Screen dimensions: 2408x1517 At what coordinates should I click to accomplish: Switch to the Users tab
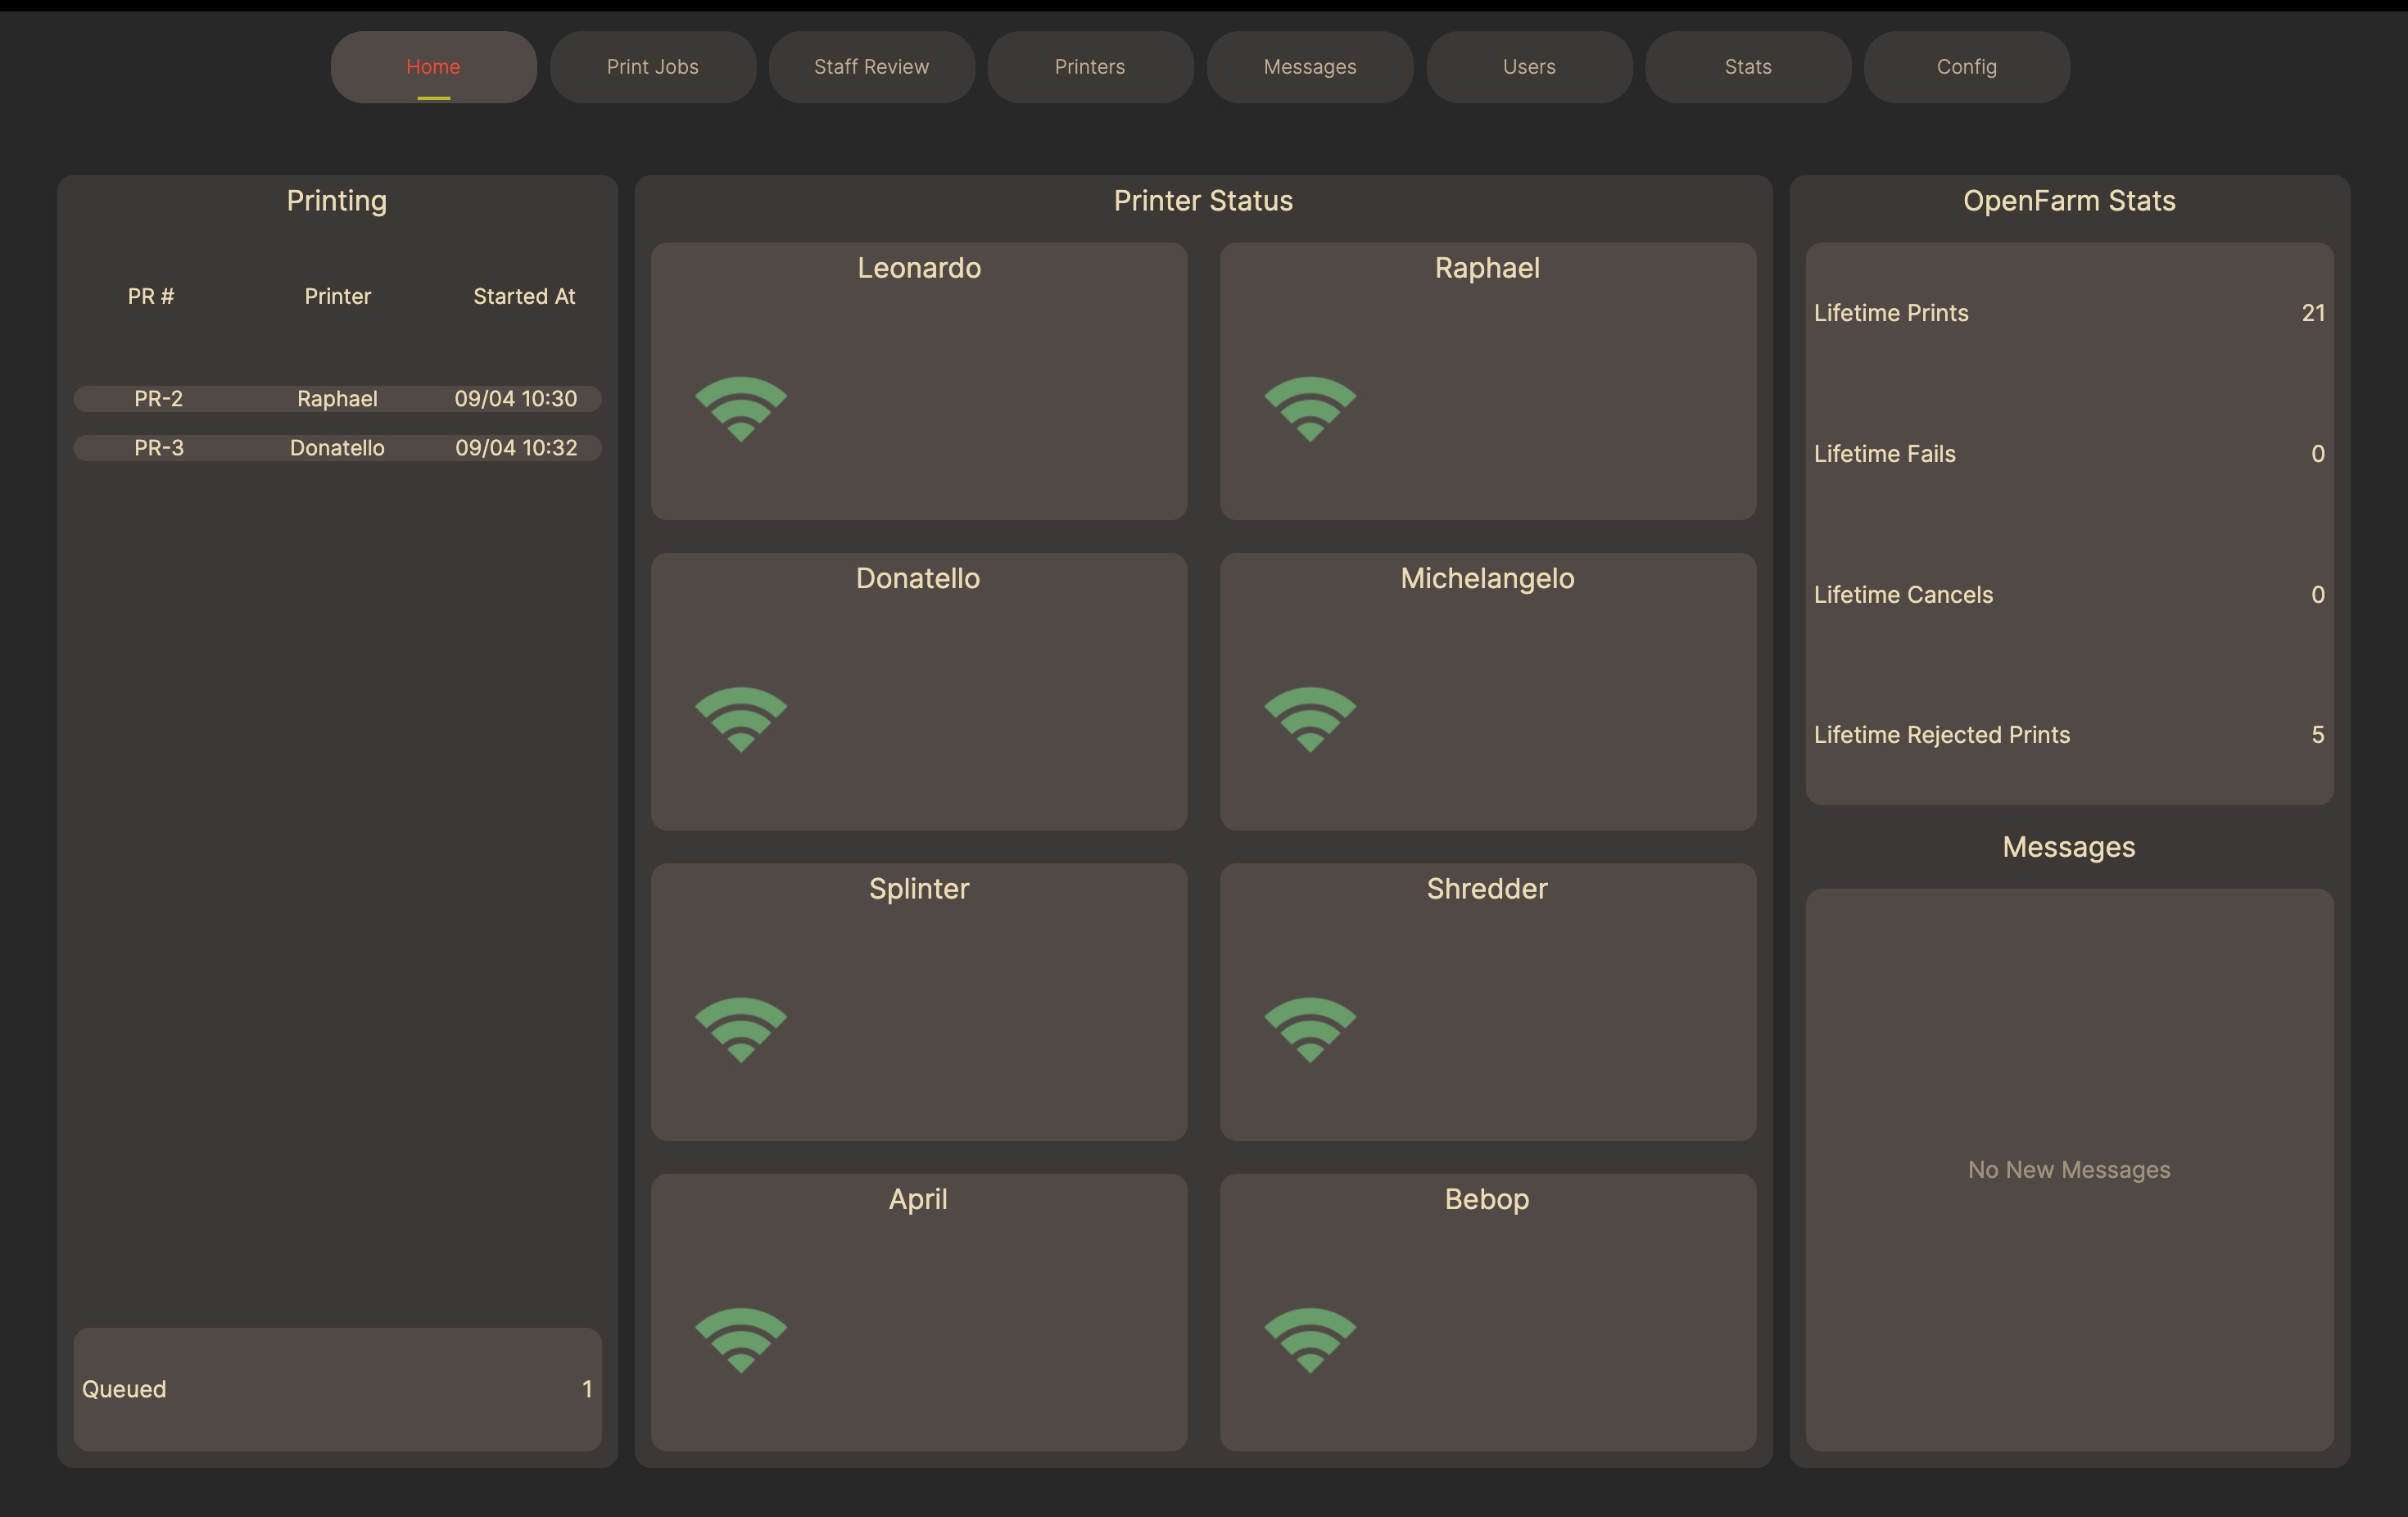pos(1528,66)
